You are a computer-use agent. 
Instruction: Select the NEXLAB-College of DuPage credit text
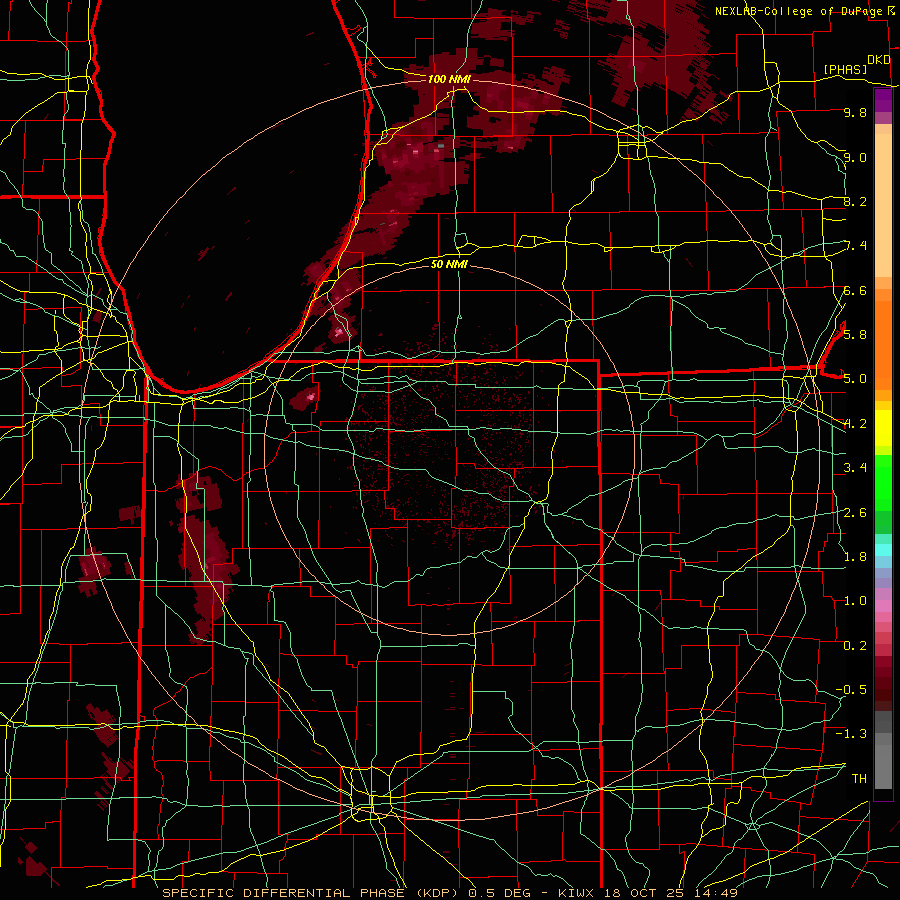tap(800, 11)
